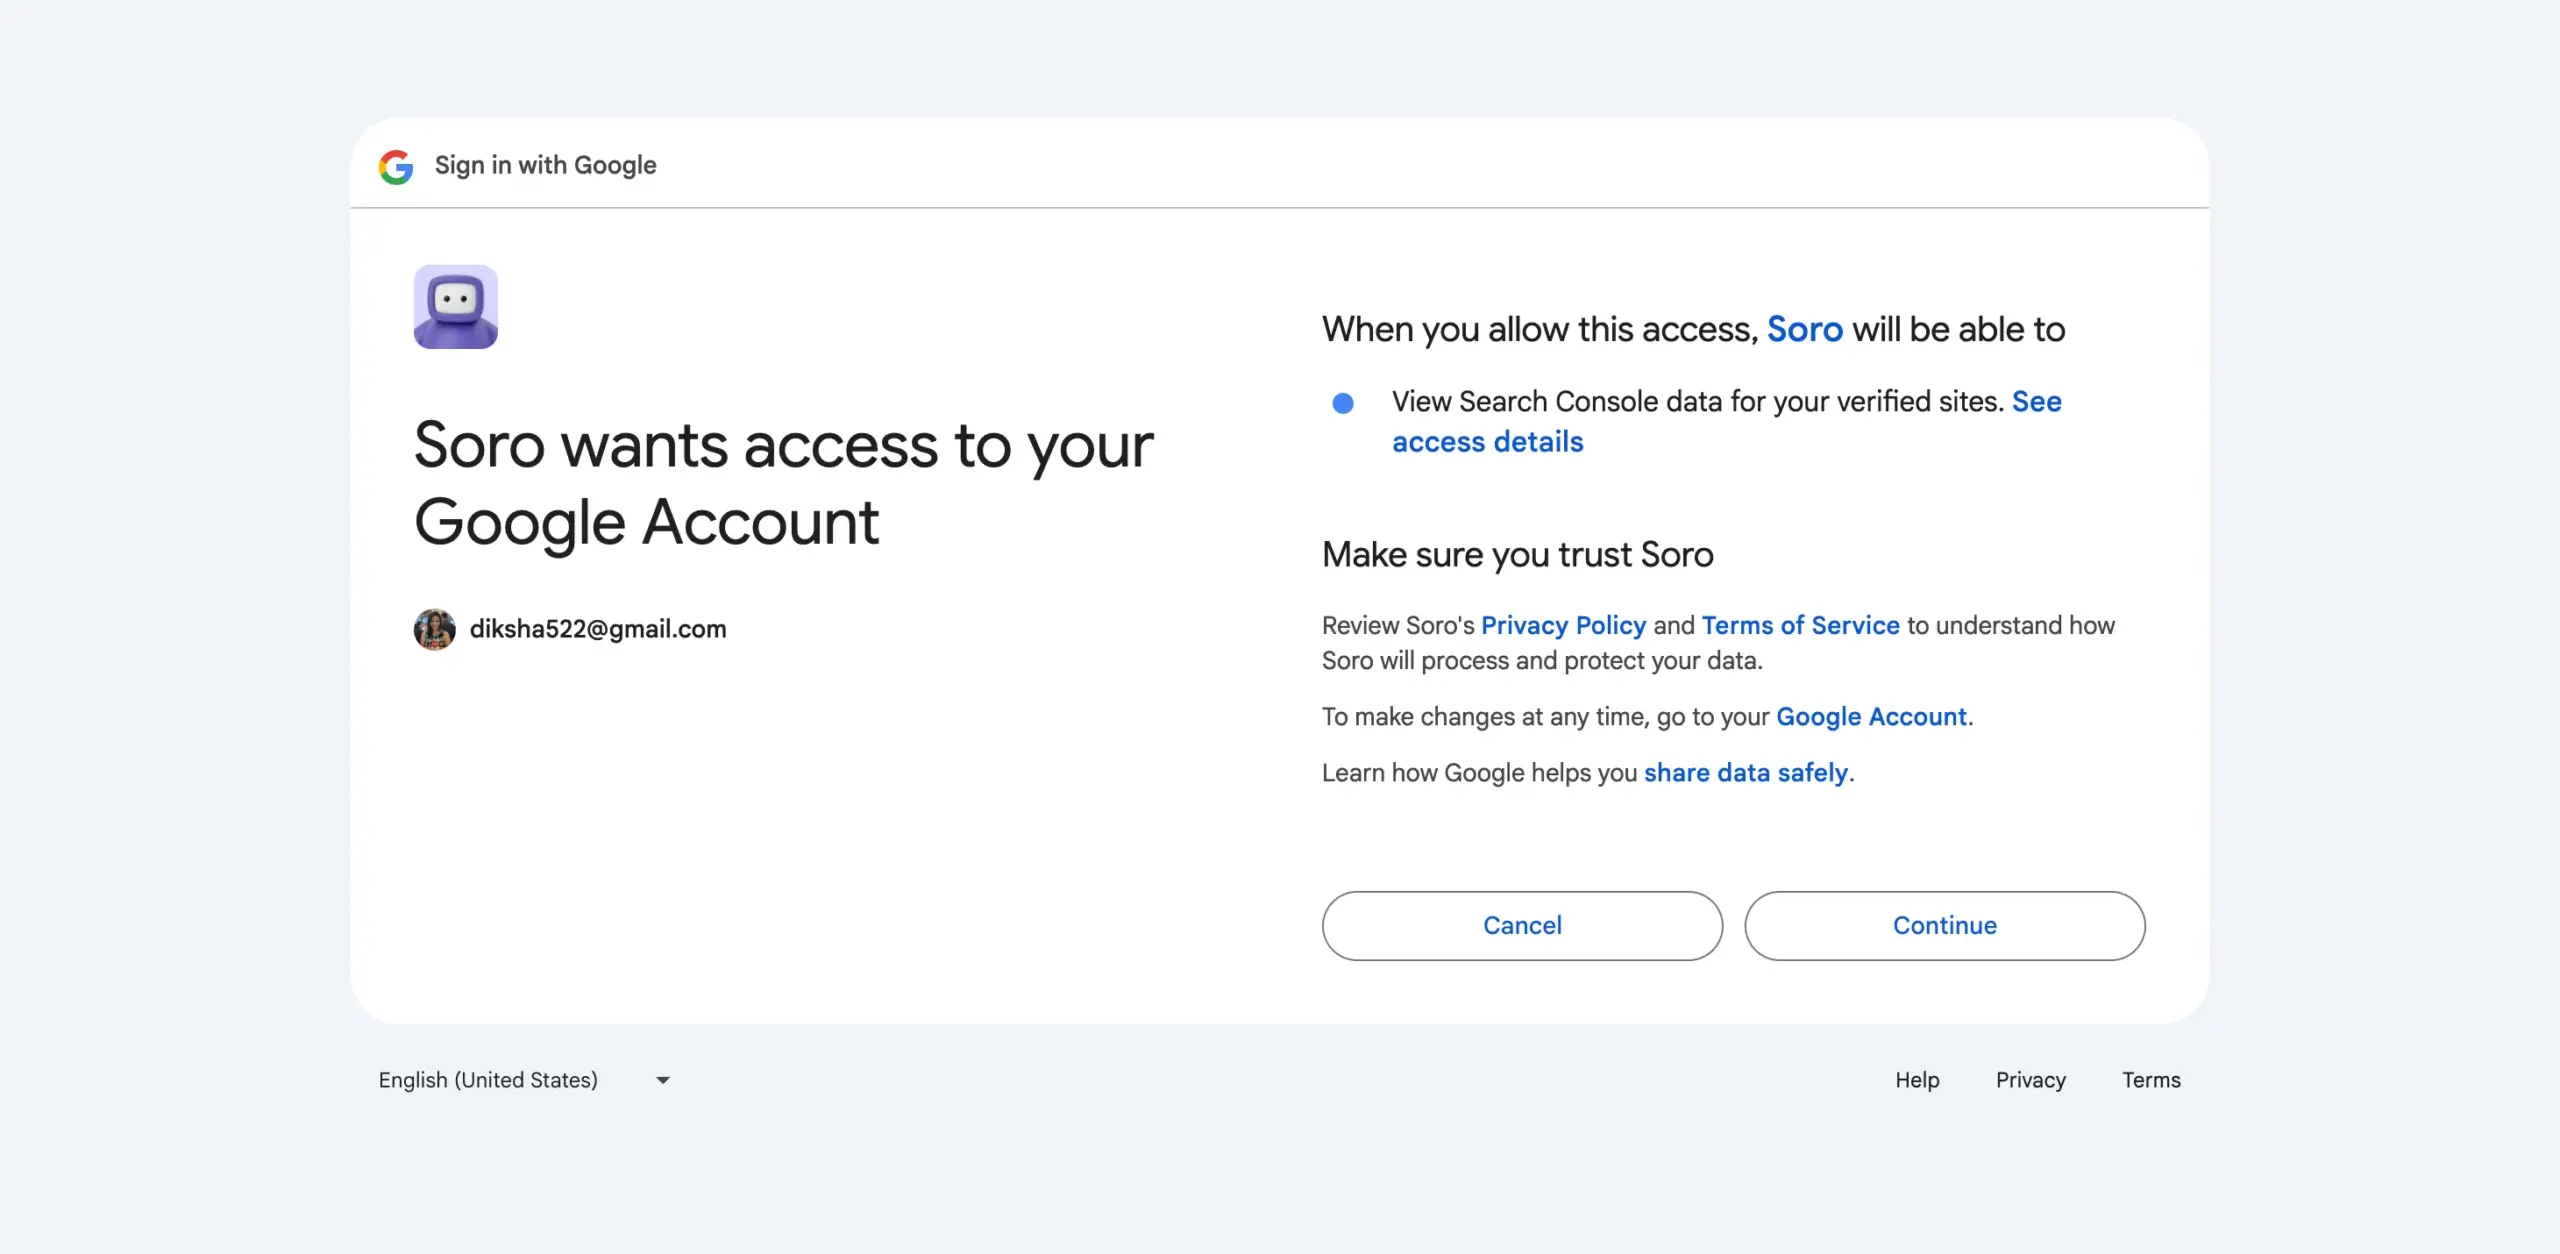This screenshot has height=1254, width=2560.
Task: Click the Continue button
Action: click(1945, 926)
